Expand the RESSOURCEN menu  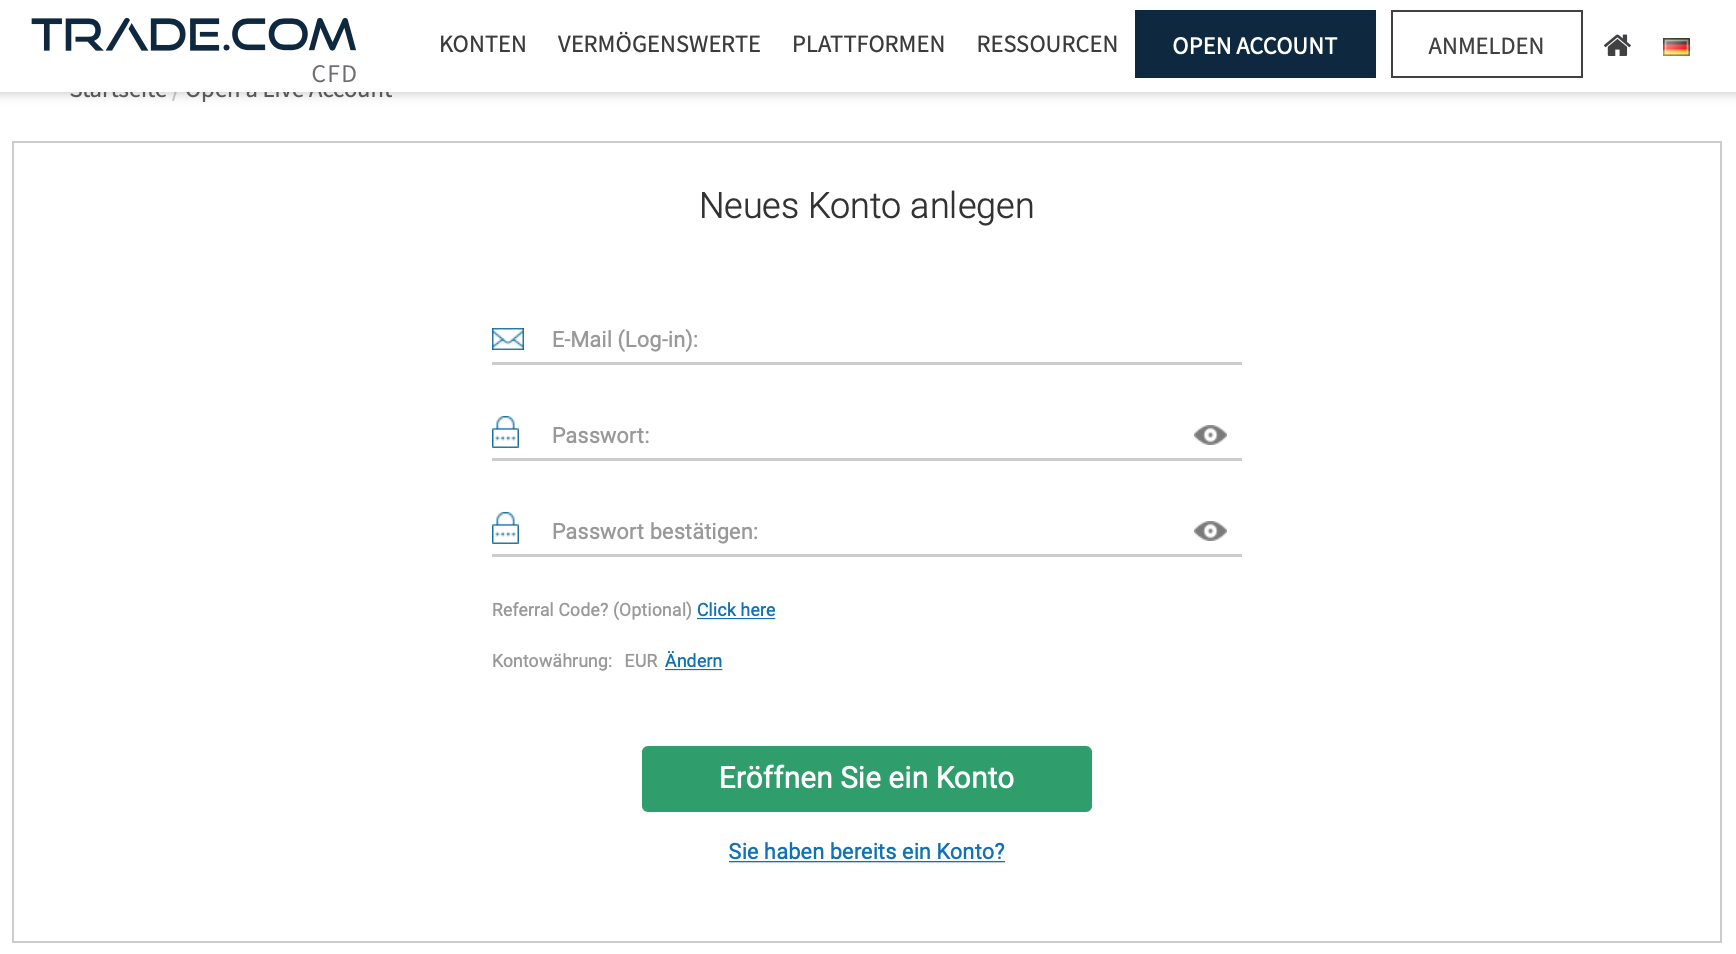[1047, 45]
